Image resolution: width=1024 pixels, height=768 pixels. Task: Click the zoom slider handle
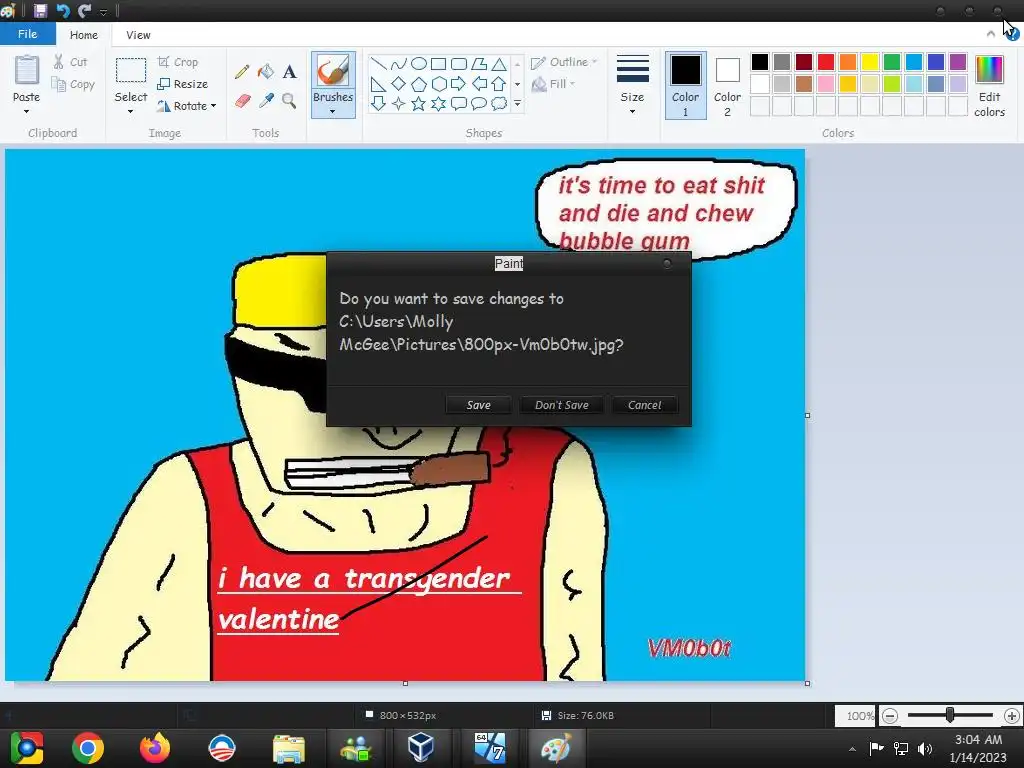pos(950,716)
